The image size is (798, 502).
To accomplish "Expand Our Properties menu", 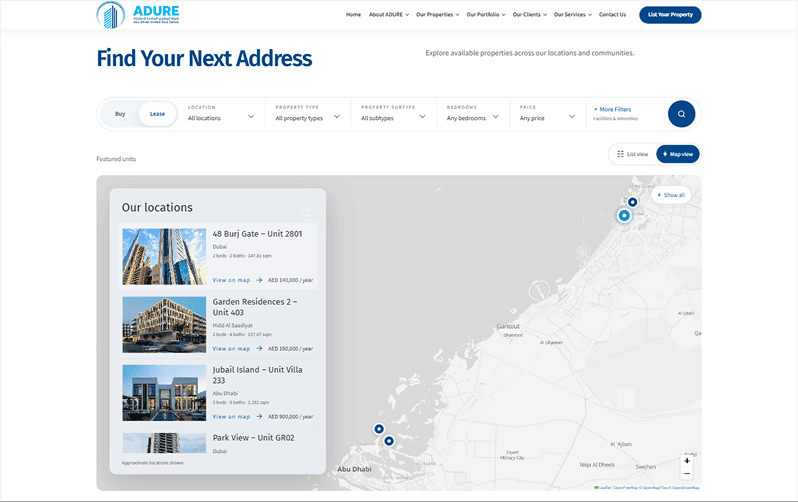I will coord(438,15).
